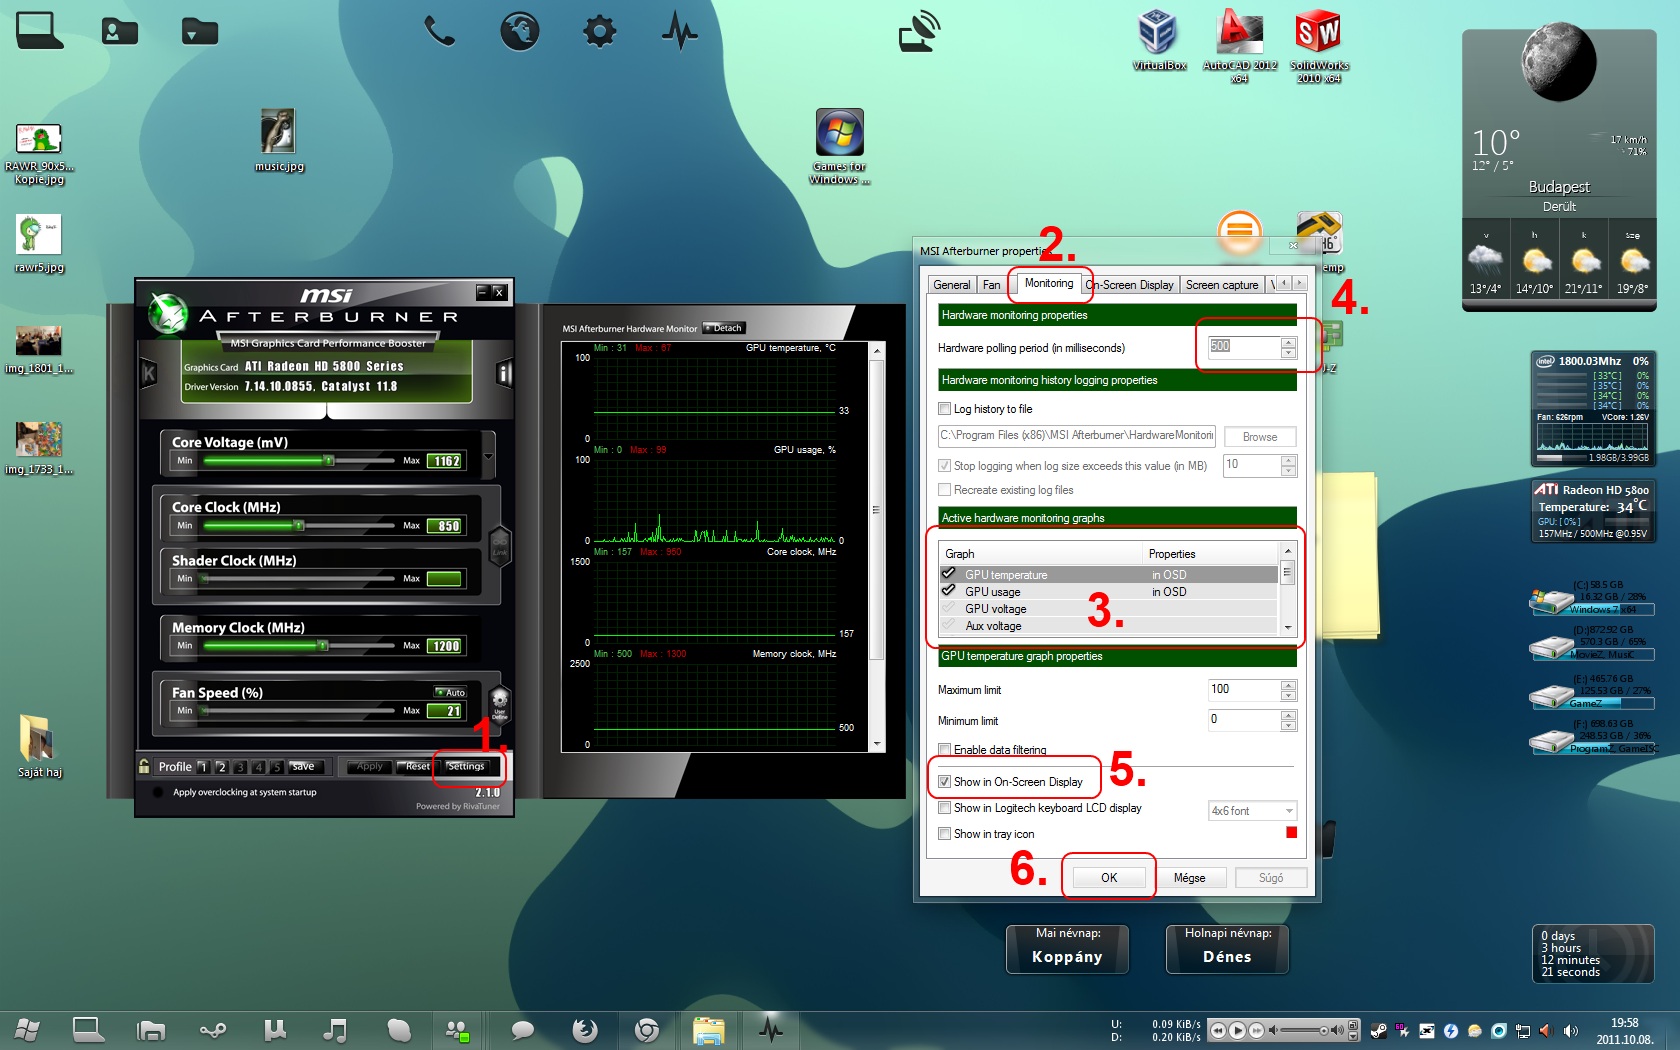Open rawr5.jpg desktop file

click(x=39, y=243)
